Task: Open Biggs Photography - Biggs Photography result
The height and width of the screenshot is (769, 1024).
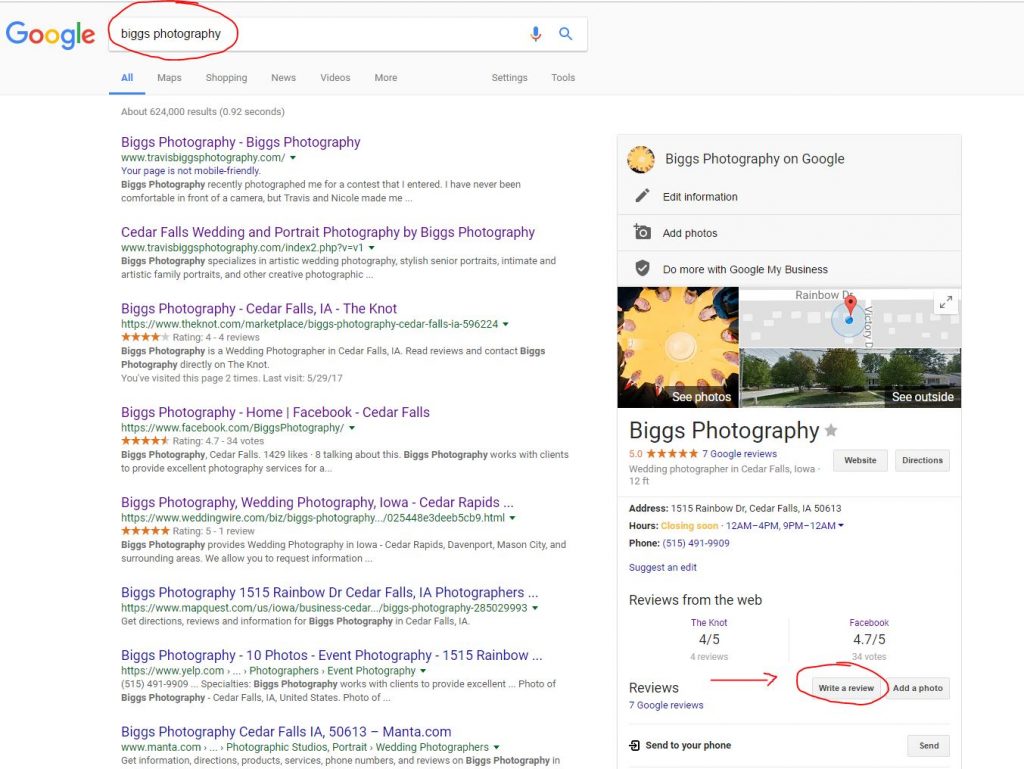Action: pos(240,142)
